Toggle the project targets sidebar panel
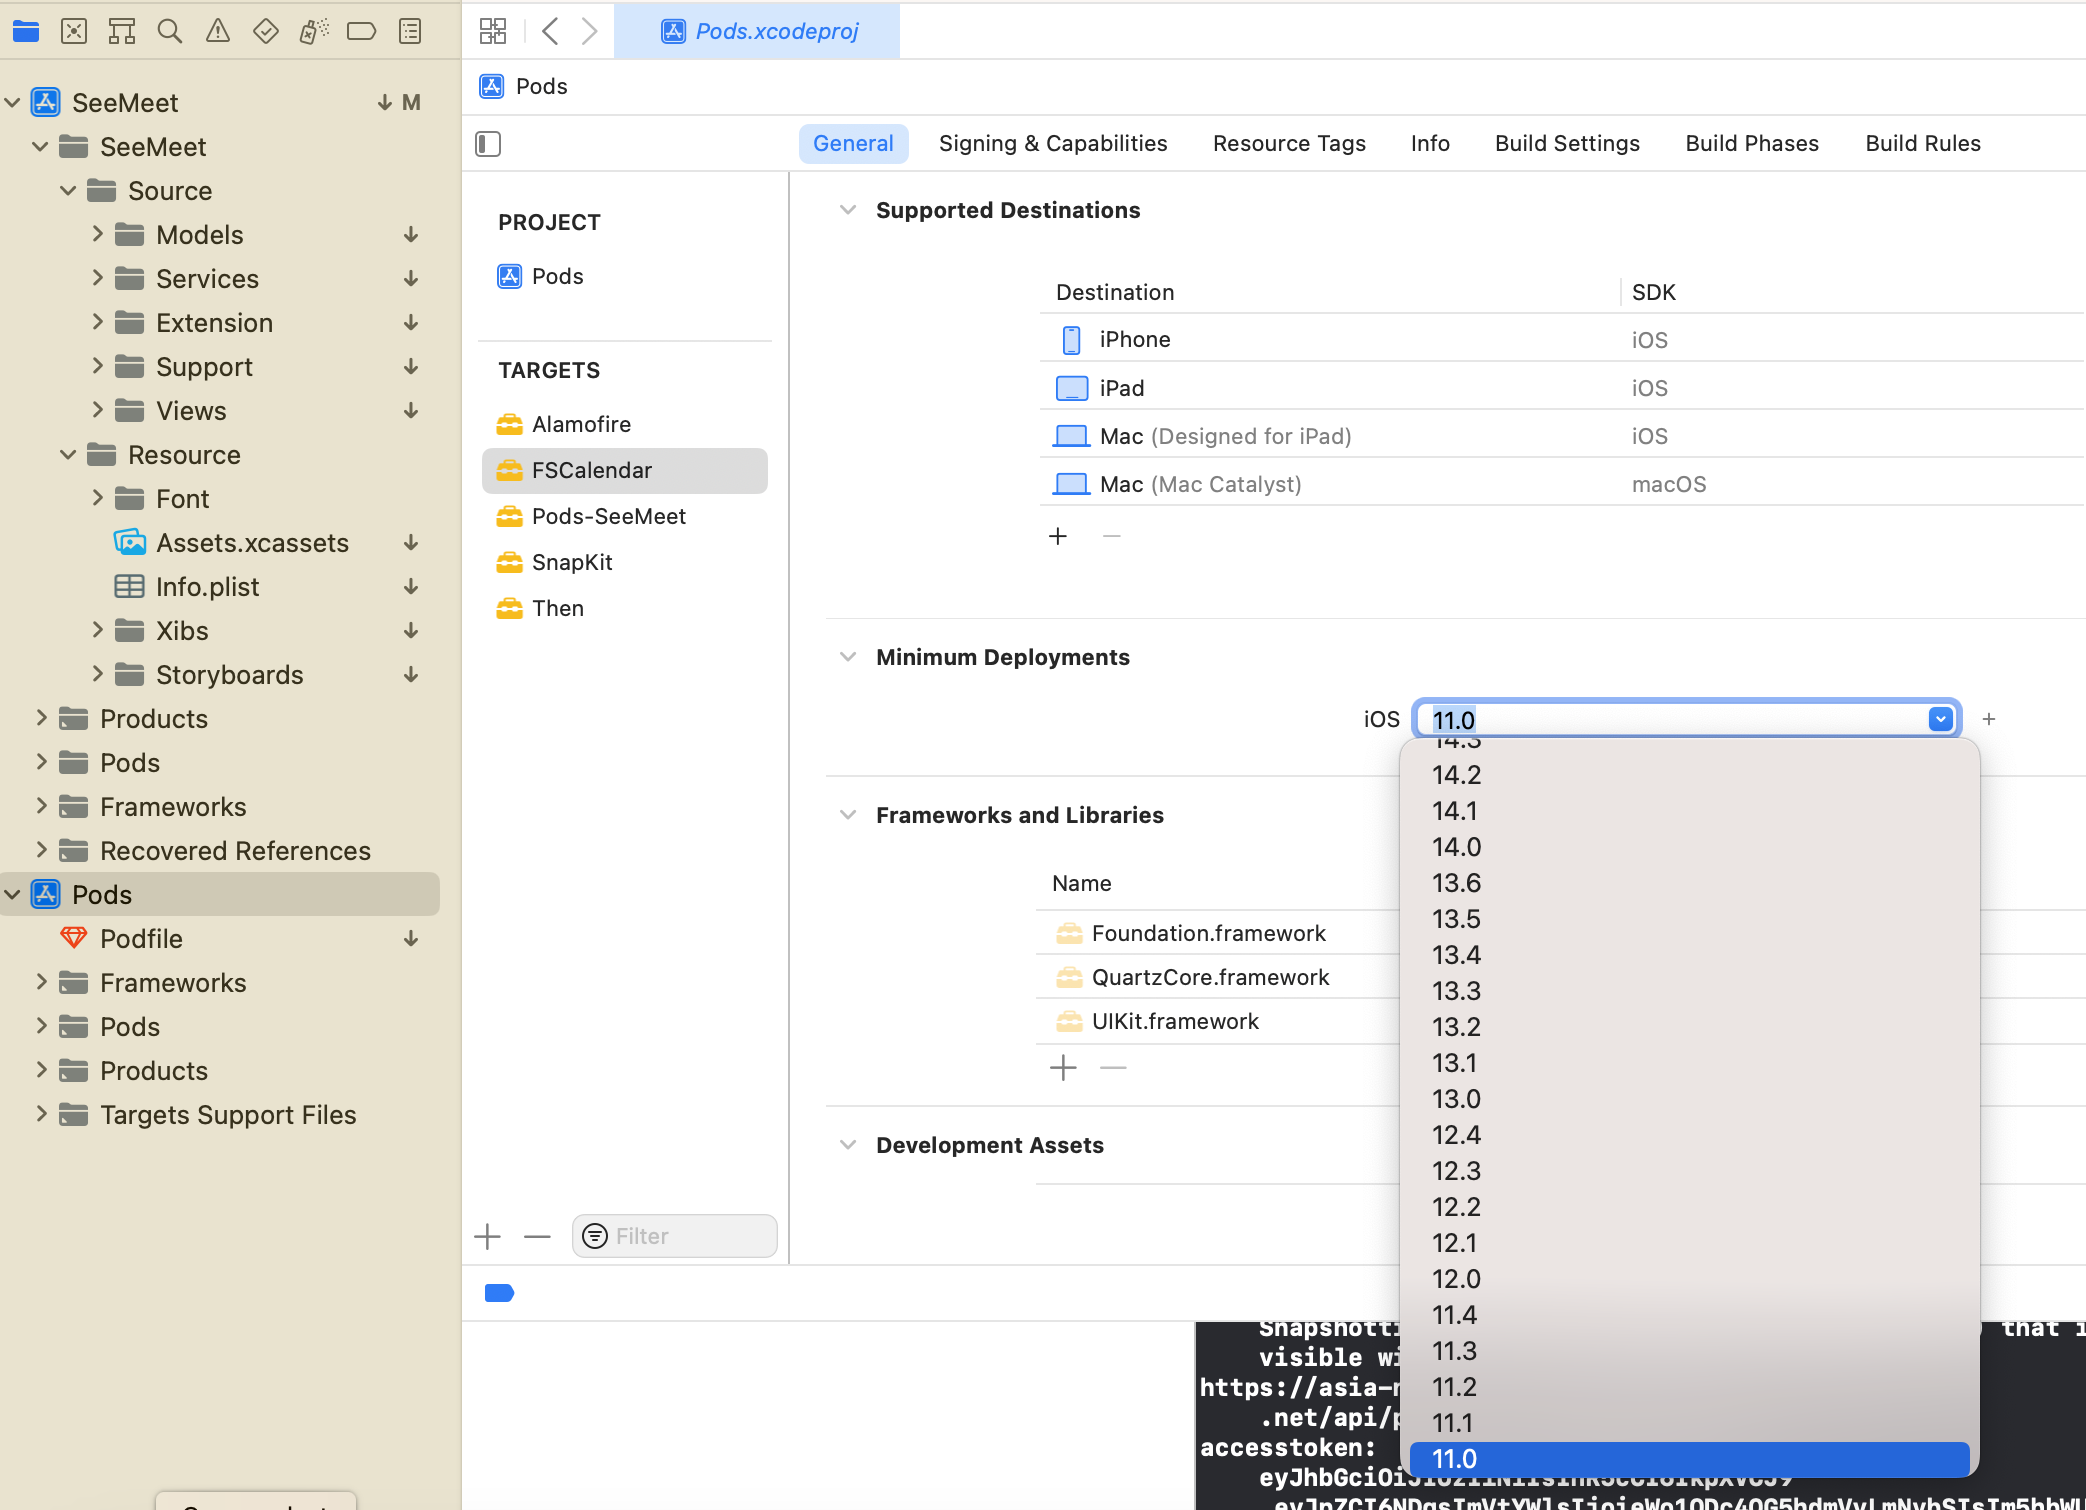 (488, 144)
